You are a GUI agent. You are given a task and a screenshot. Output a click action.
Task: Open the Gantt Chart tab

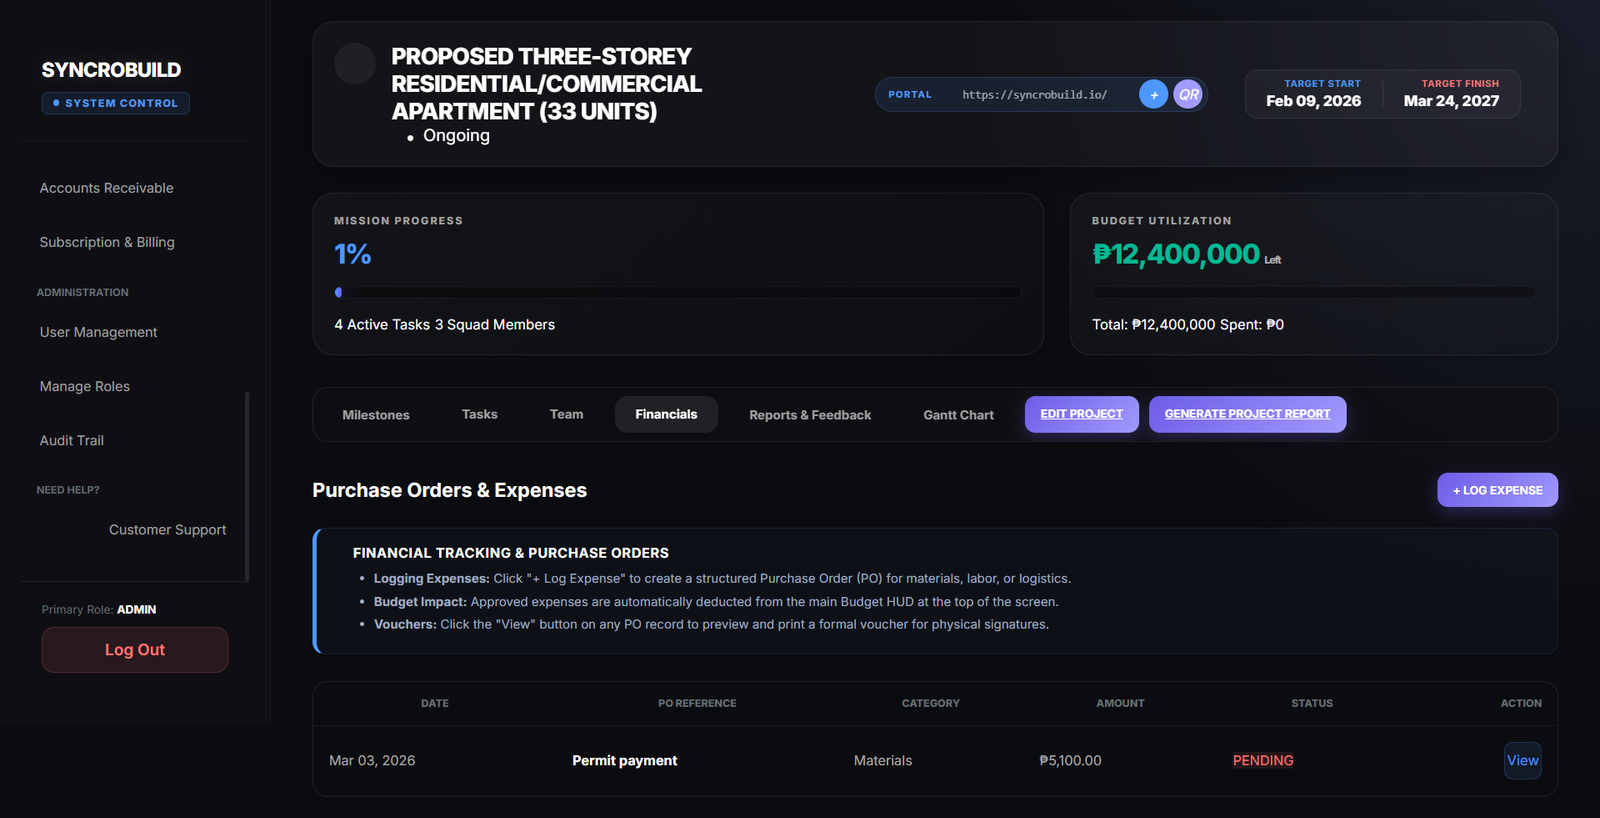(x=959, y=415)
